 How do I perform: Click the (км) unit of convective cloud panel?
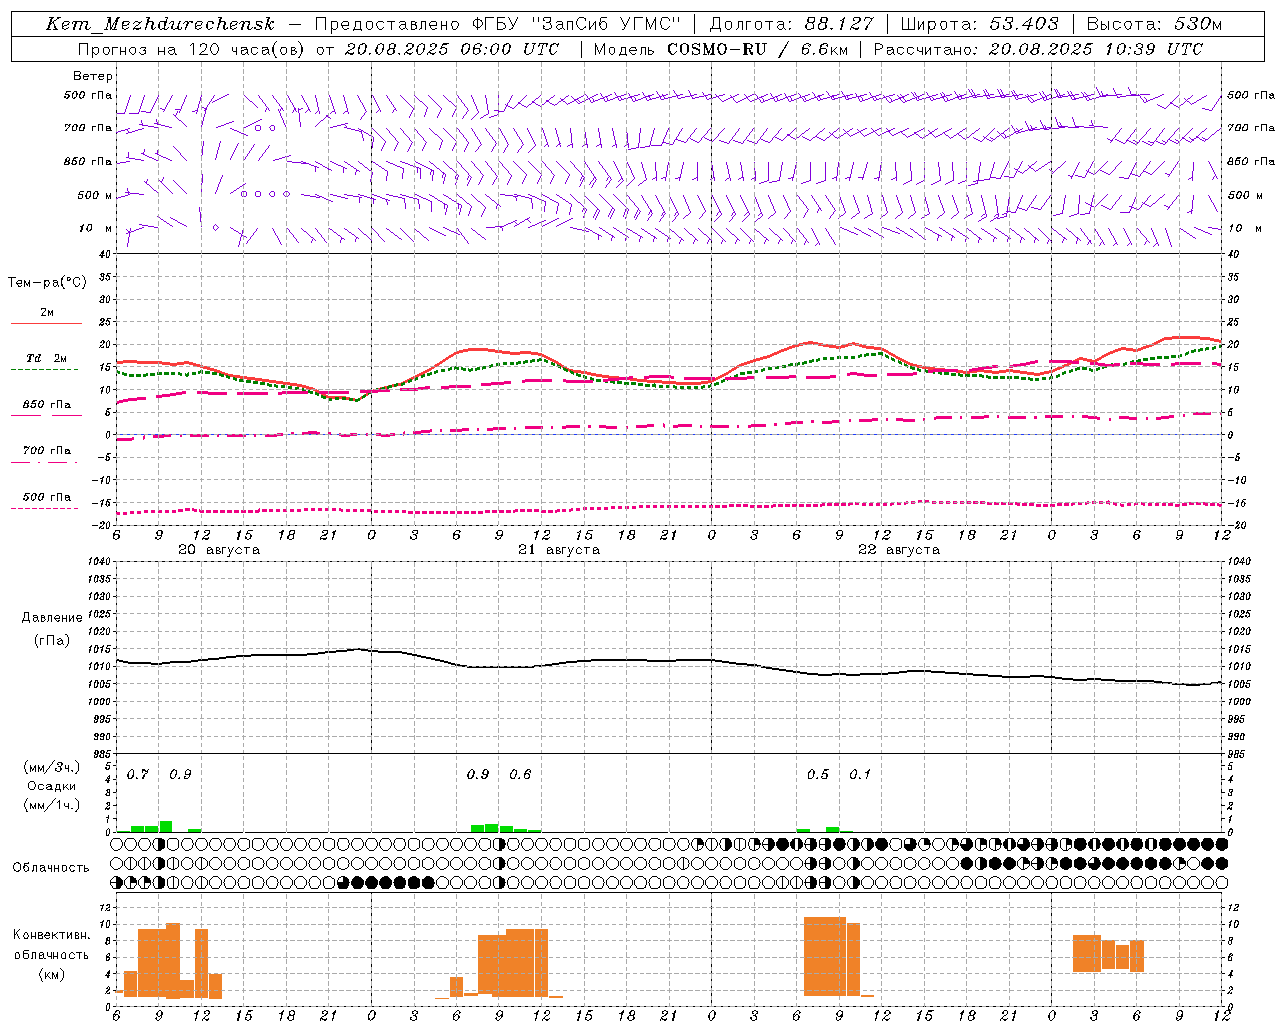pos(52,974)
